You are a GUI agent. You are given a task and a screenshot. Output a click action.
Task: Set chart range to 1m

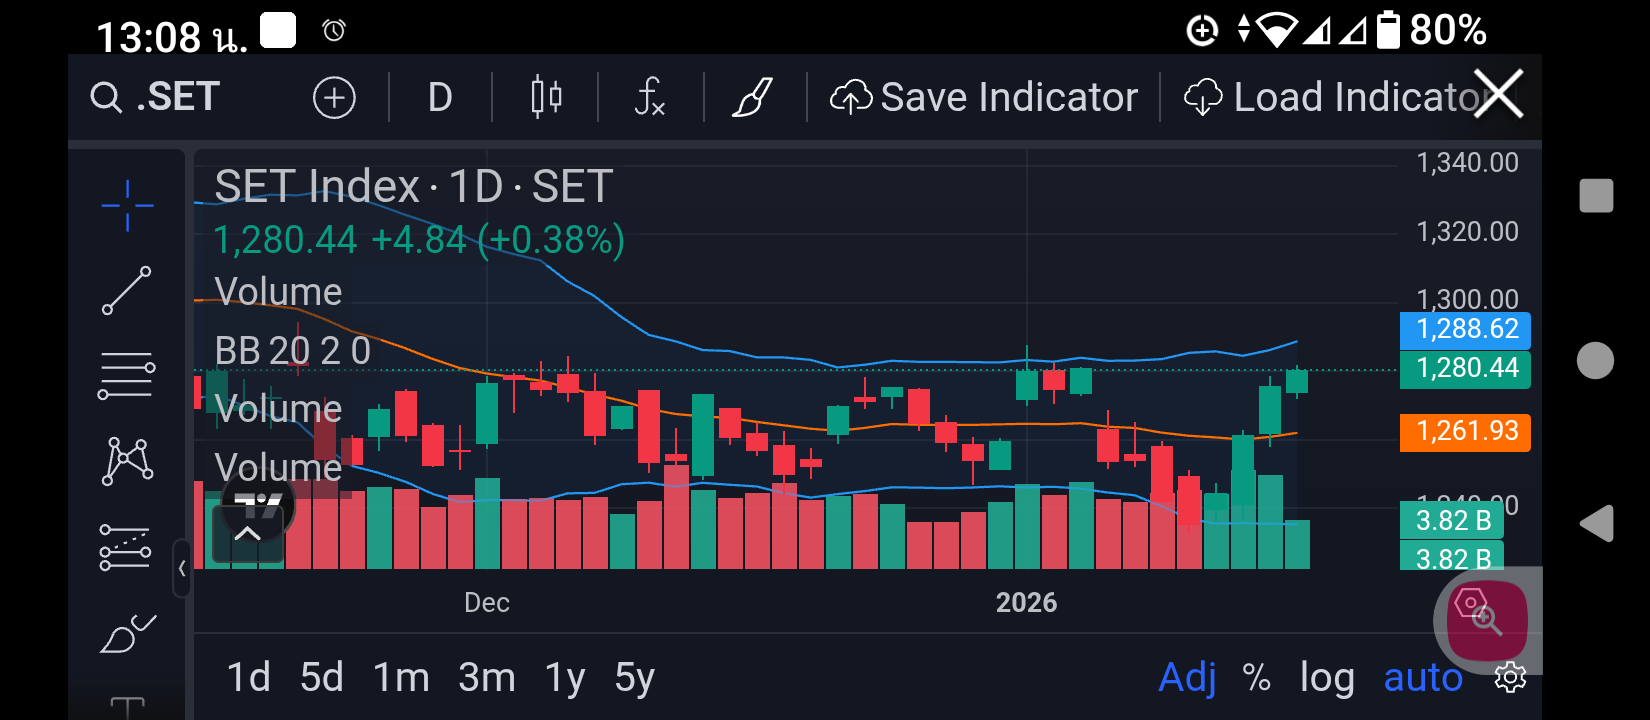[x=401, y=678]
